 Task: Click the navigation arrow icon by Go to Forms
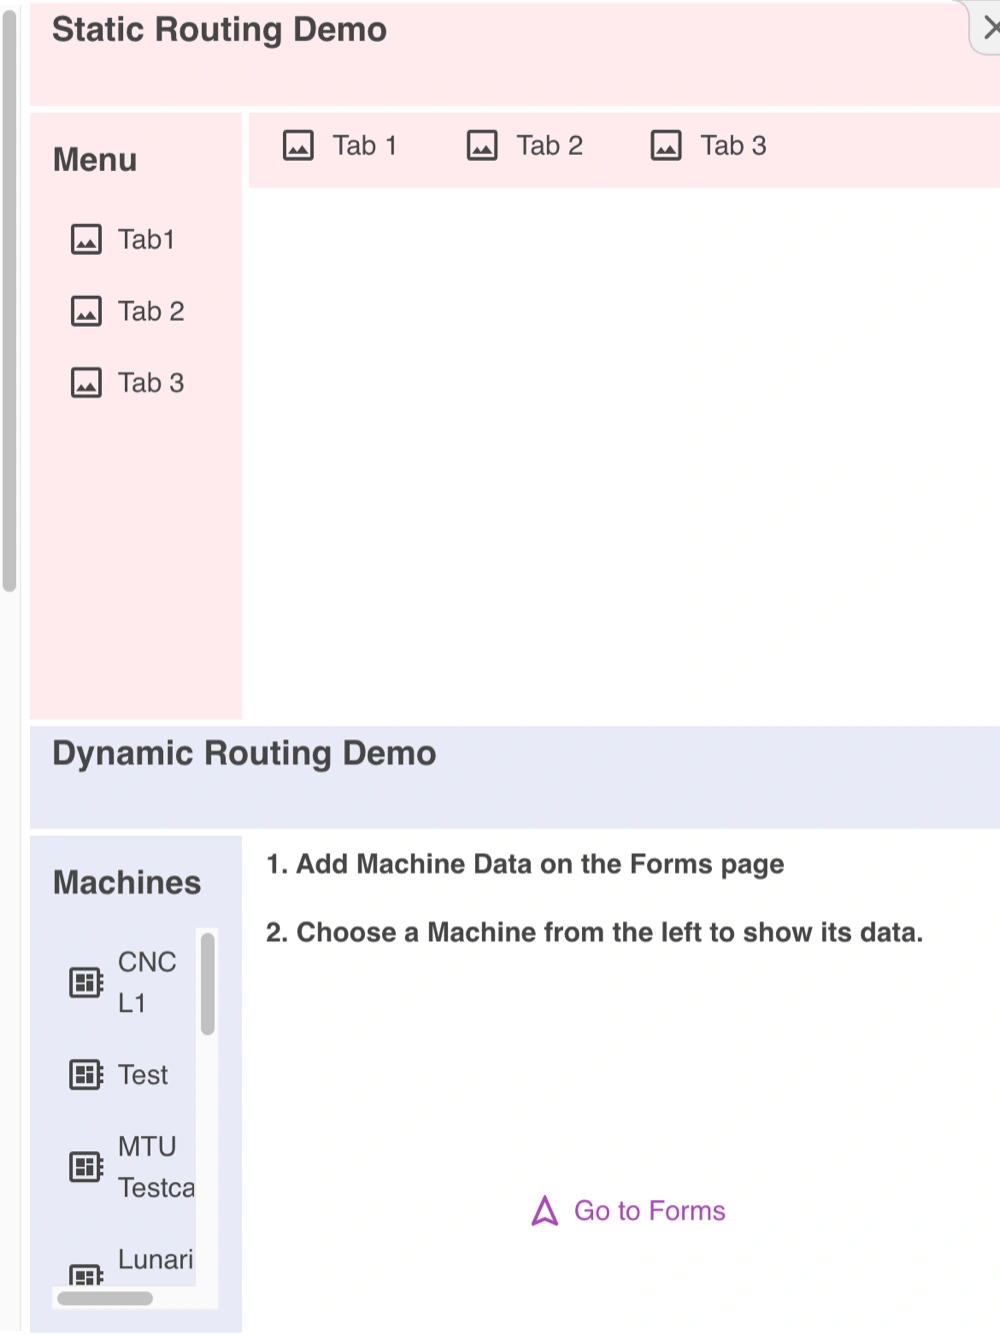[x=545, y=1211]
